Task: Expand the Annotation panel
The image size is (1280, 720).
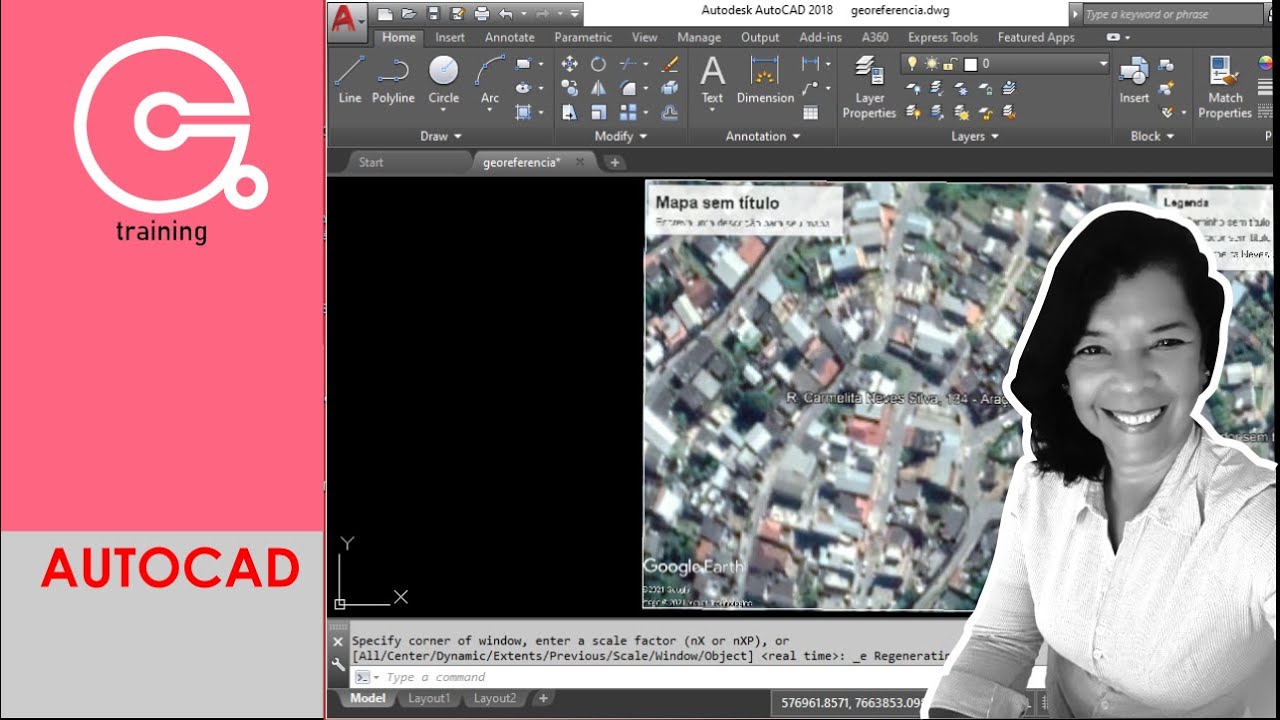Action: pyautogui.click(x=763, y=136)
